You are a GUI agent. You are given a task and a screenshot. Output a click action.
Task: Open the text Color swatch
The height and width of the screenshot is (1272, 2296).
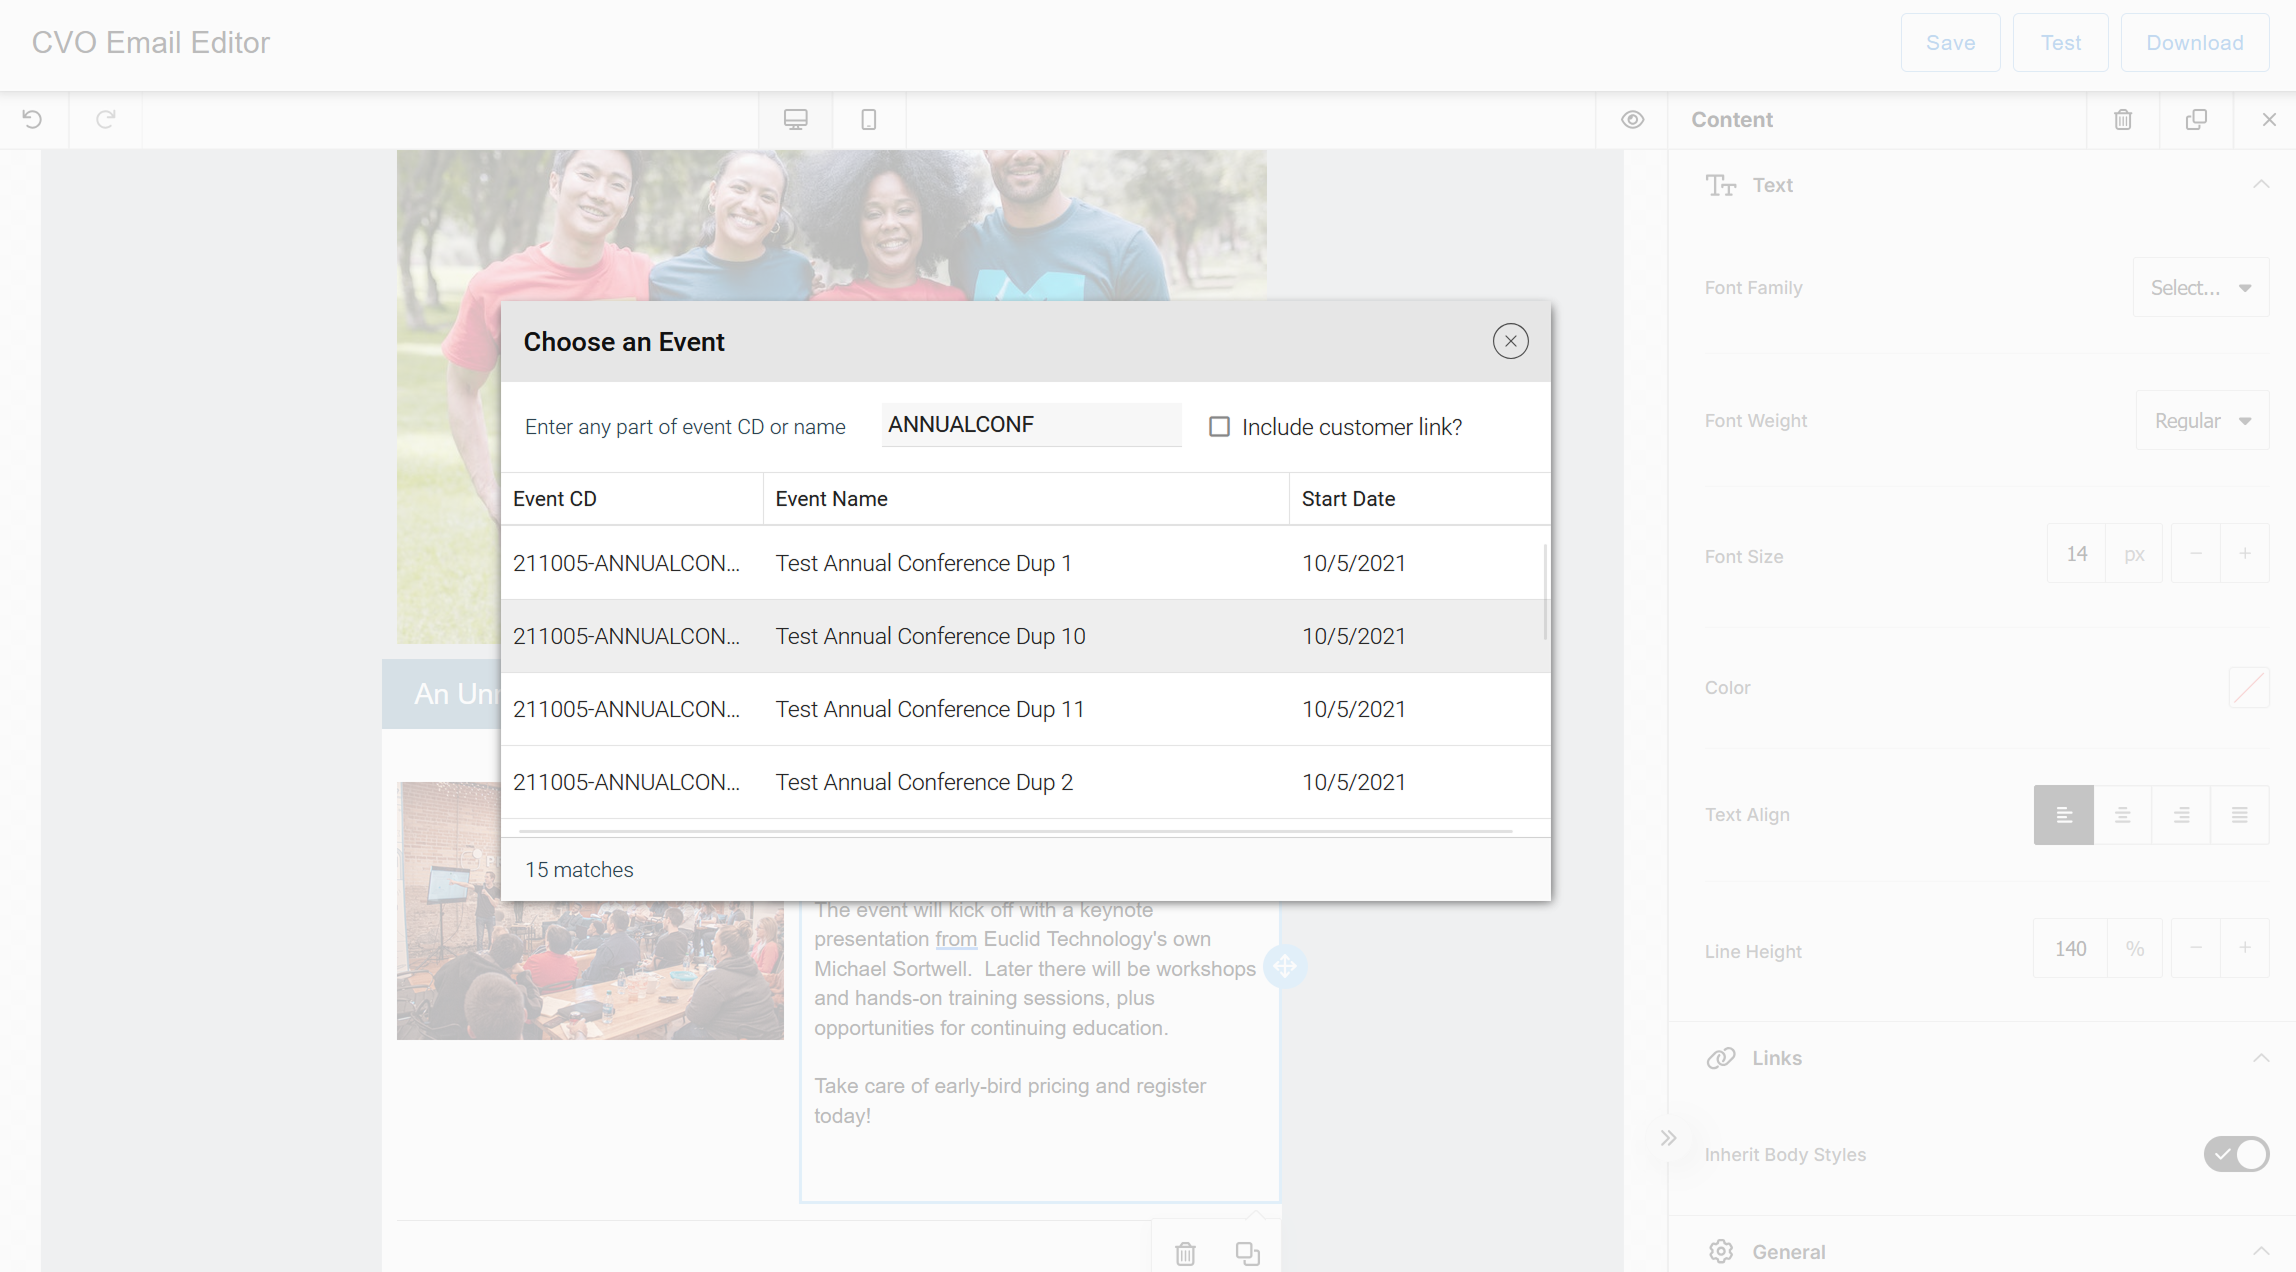2249,688
